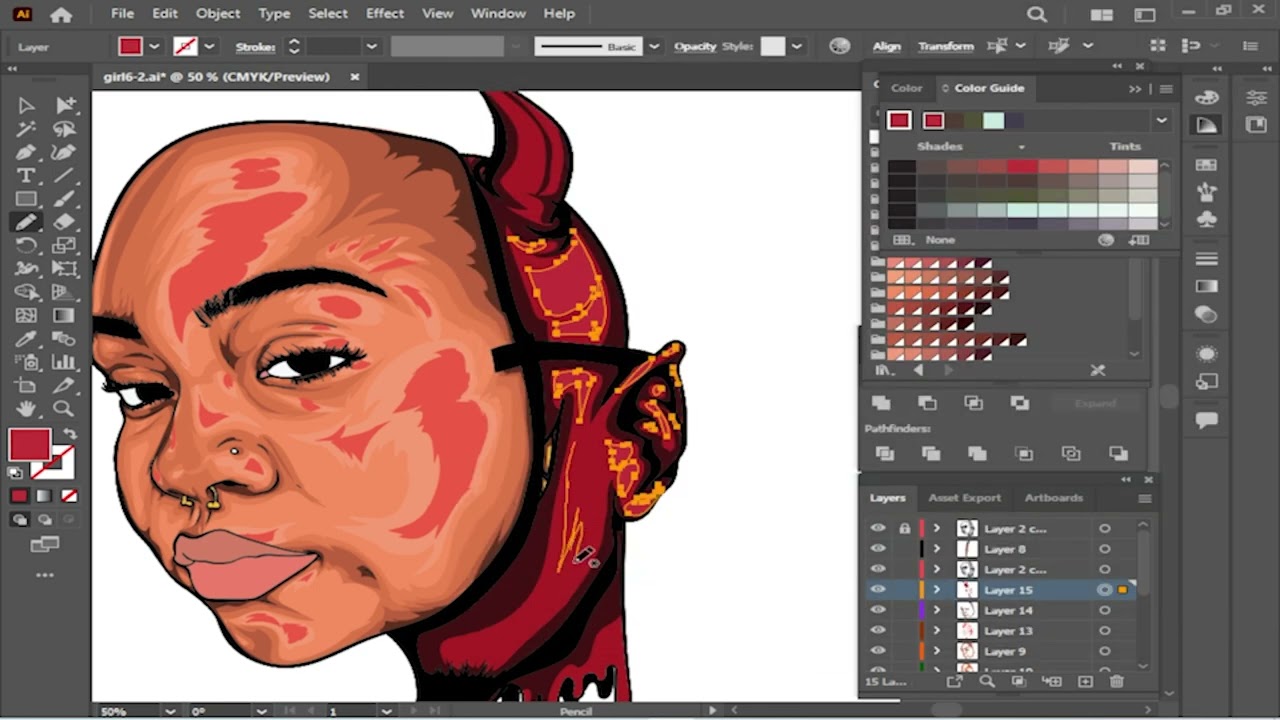1280x720 pixels.
Task: Select the Lasso tool
Action: click(x=65, y=128)
